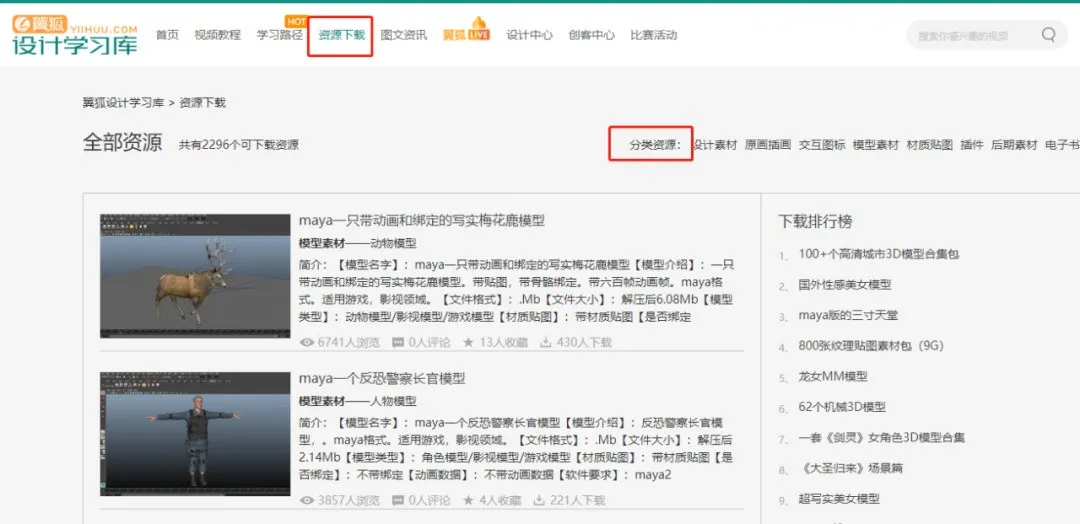Filter by 模型素材 category
This screenshot has width=1080, height=524.
876,145
